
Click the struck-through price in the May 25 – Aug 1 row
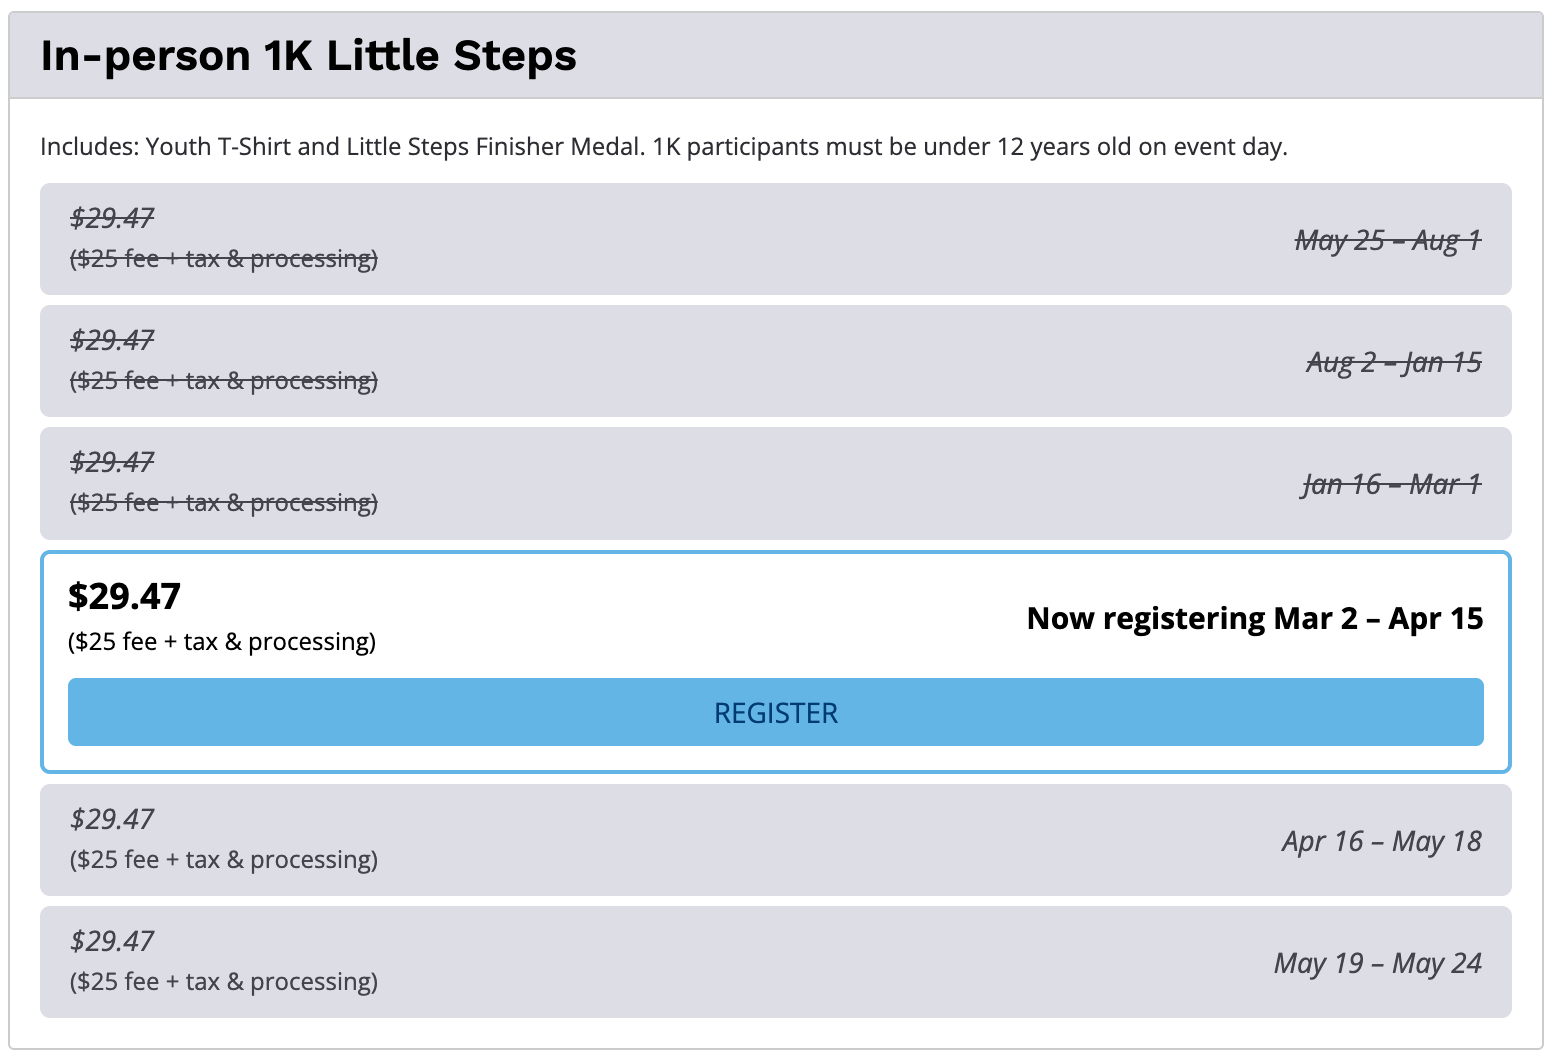click(x=112, y=218)
